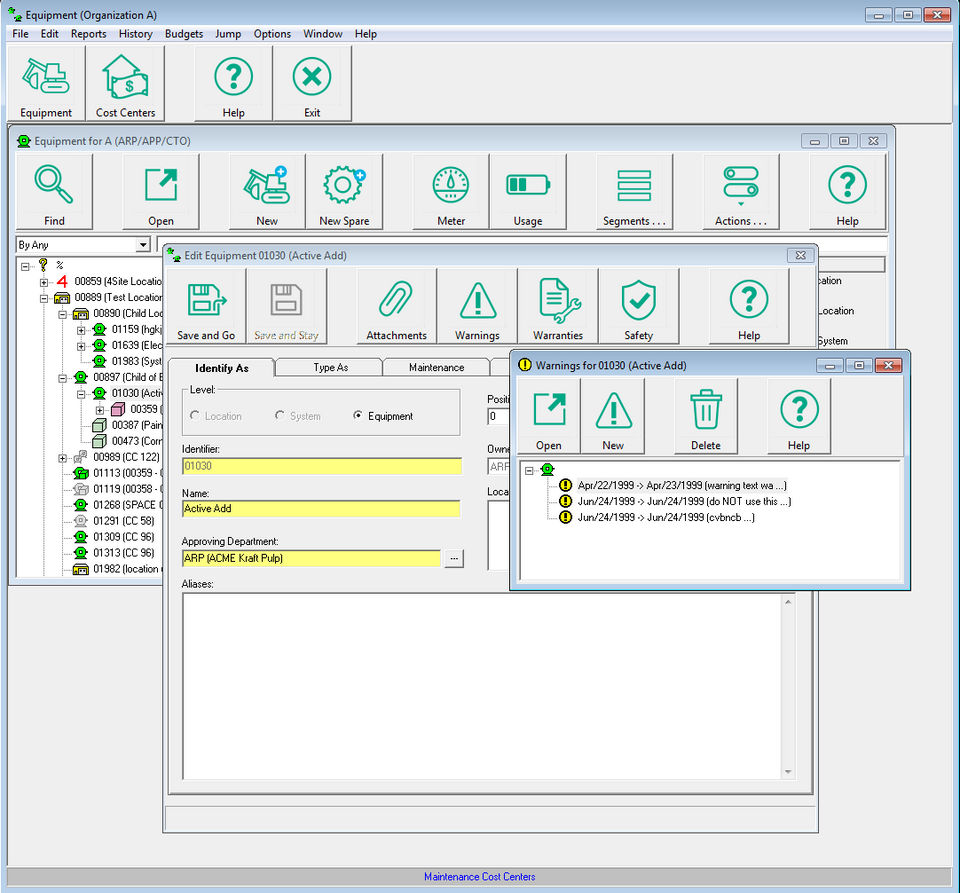Collapse the 00889 Test Location tree node

(44, 298)
